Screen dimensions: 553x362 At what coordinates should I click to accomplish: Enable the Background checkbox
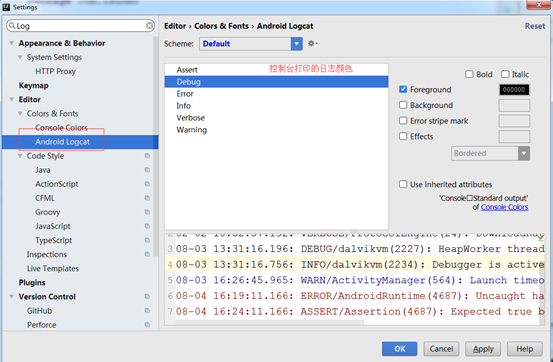(403, 105)
